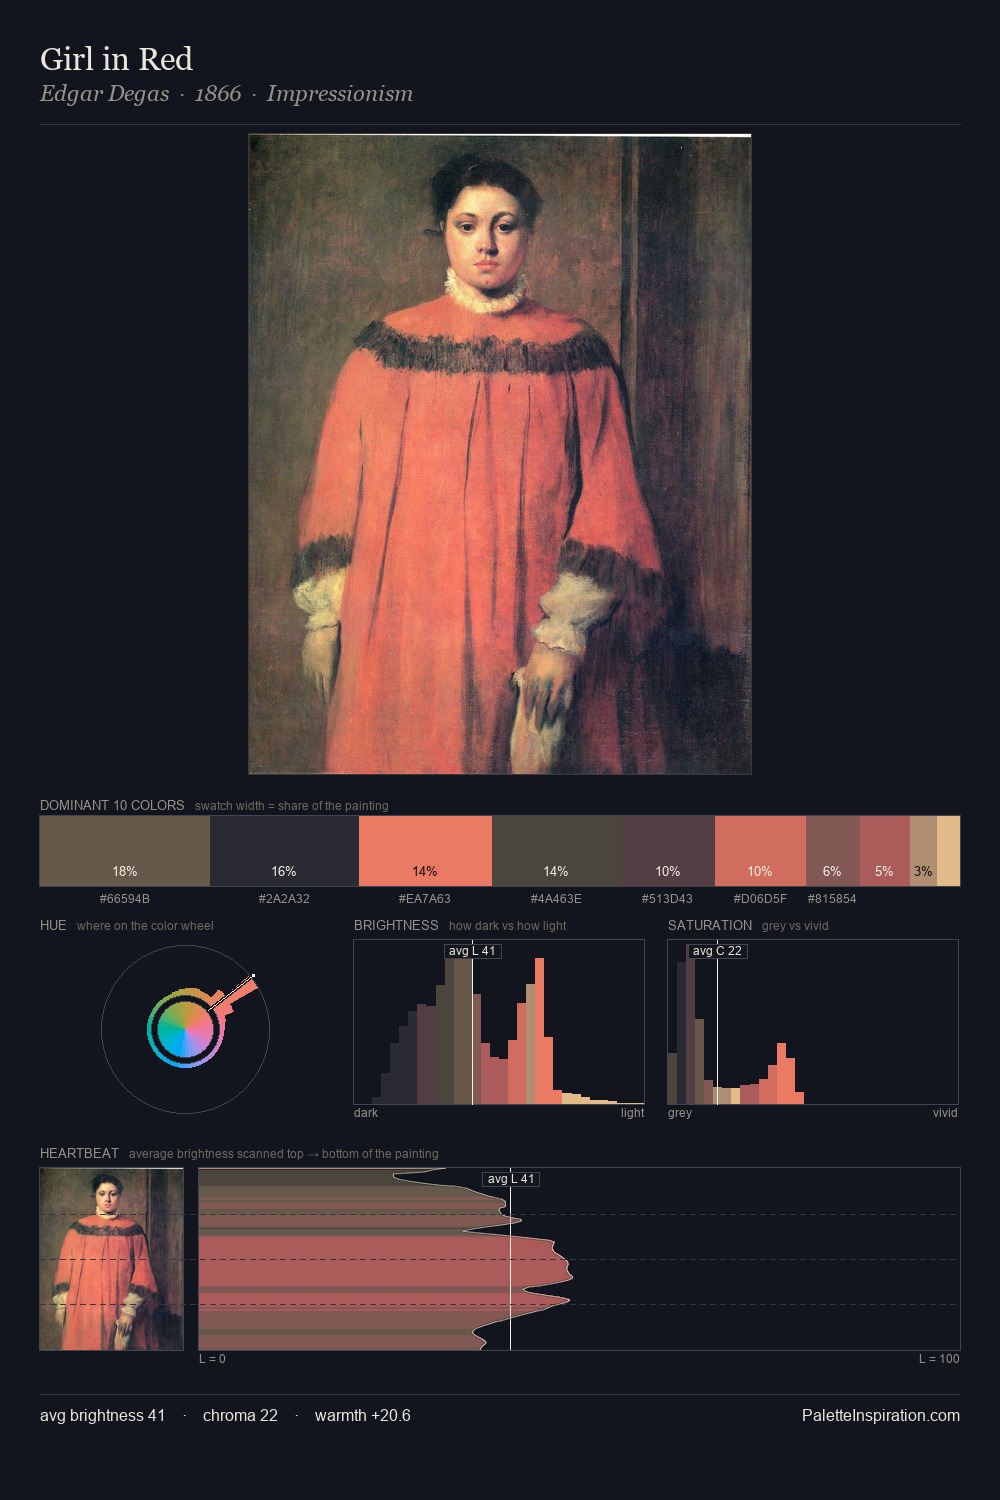Select the 16% dark swatch #2A2A32

pyautogui.click(x=284, y=851)
